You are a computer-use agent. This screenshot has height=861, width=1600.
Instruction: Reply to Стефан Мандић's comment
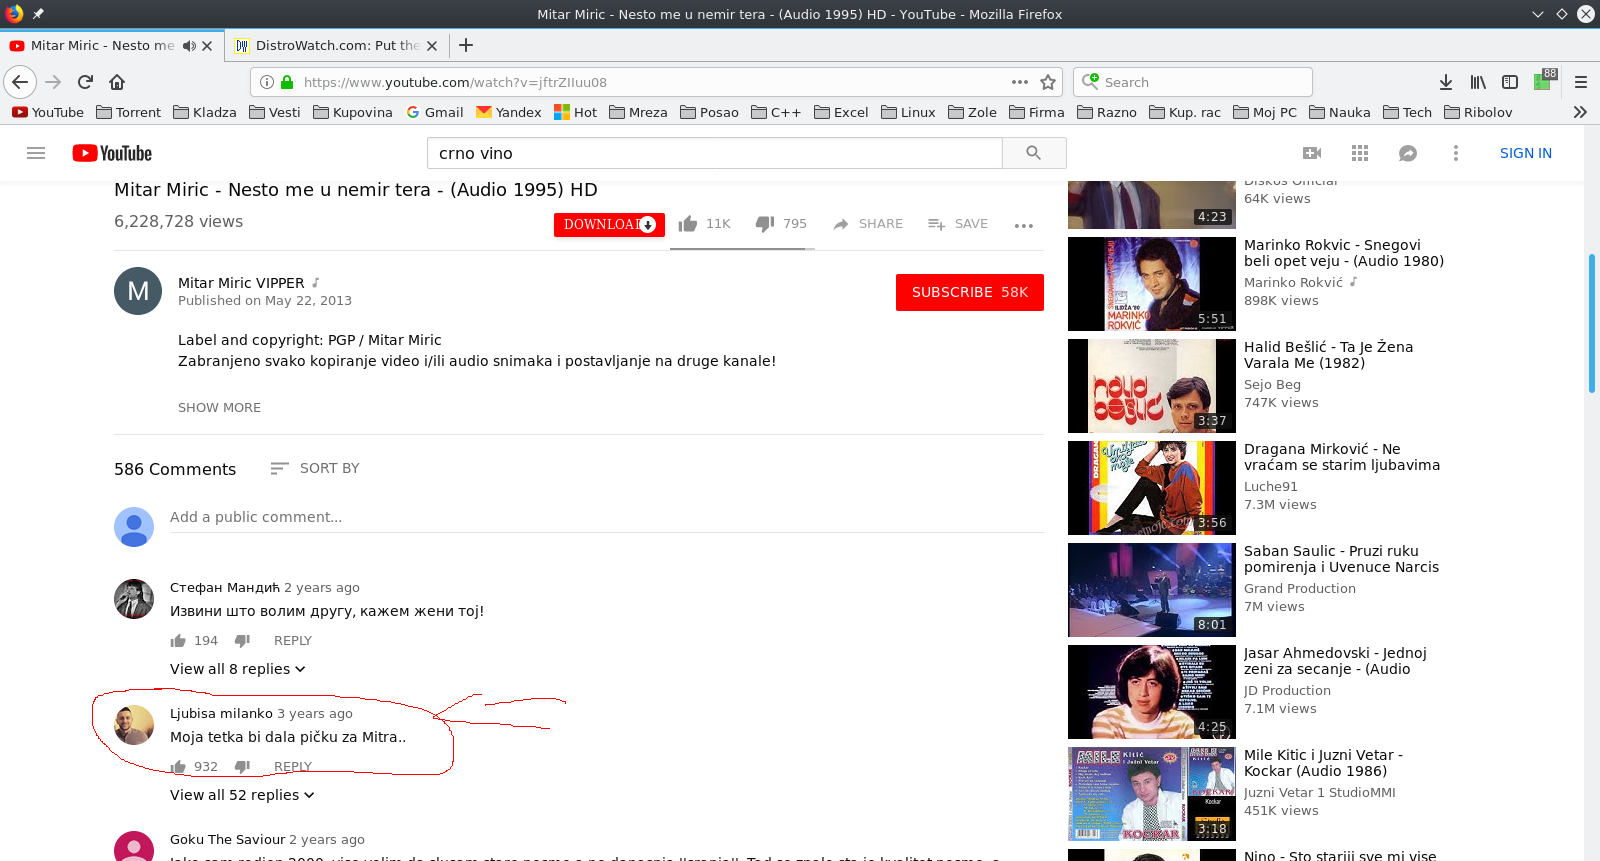coord(293,641)
